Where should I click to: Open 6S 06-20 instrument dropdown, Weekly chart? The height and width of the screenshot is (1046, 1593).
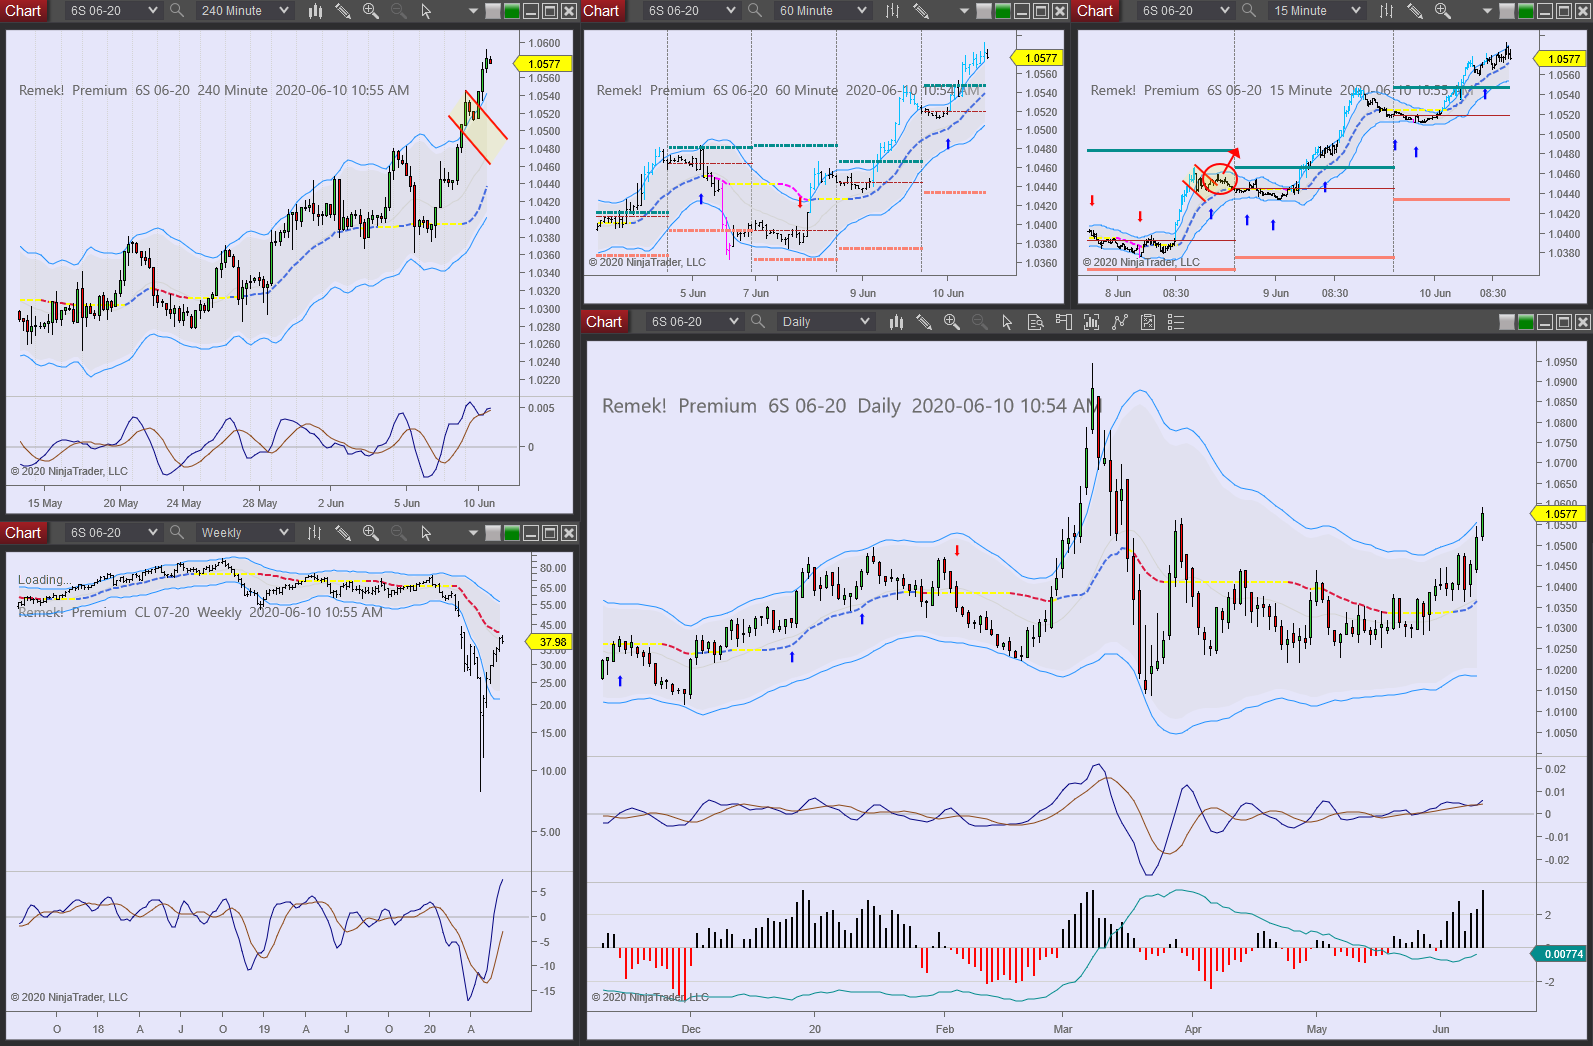click(114, 533)
